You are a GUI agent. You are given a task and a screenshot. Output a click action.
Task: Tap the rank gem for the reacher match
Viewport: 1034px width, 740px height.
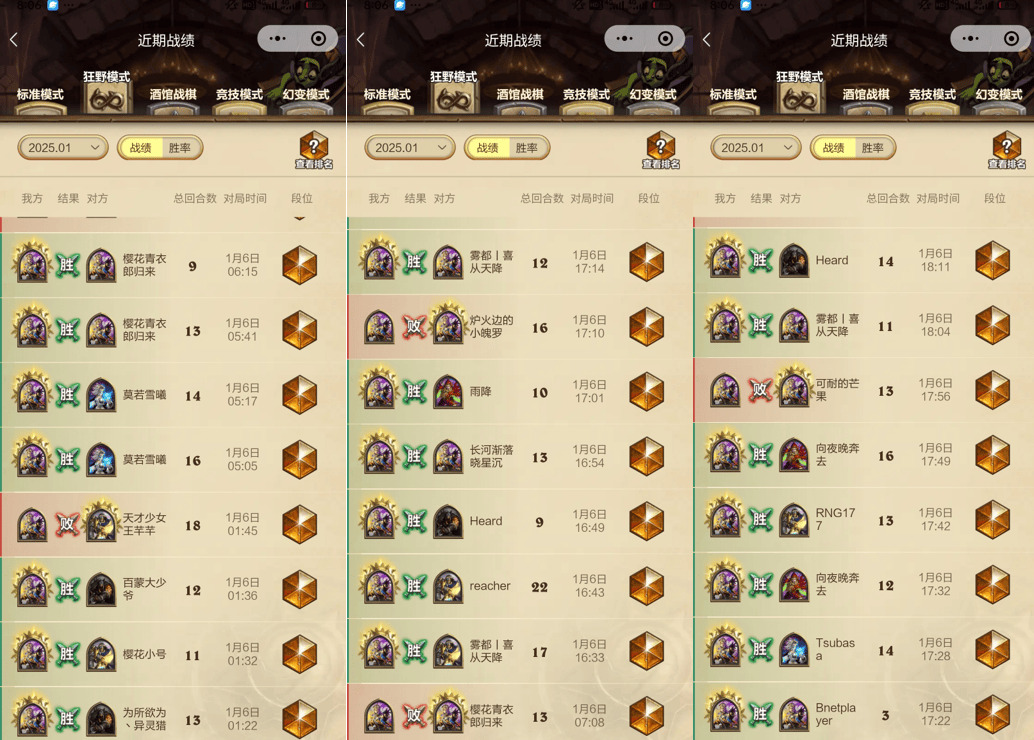point(646,586)
